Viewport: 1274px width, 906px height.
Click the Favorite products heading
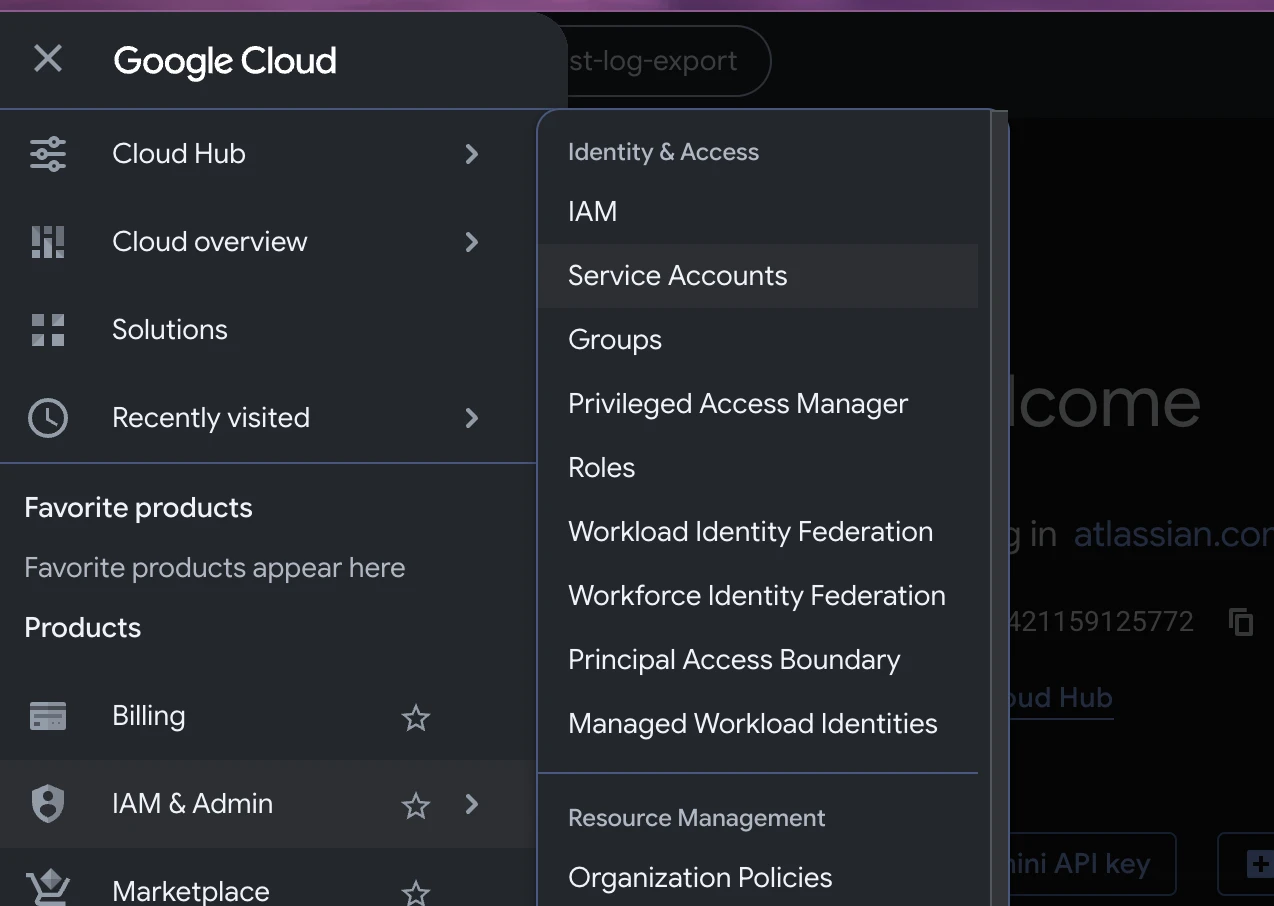[x=138, y=508]
